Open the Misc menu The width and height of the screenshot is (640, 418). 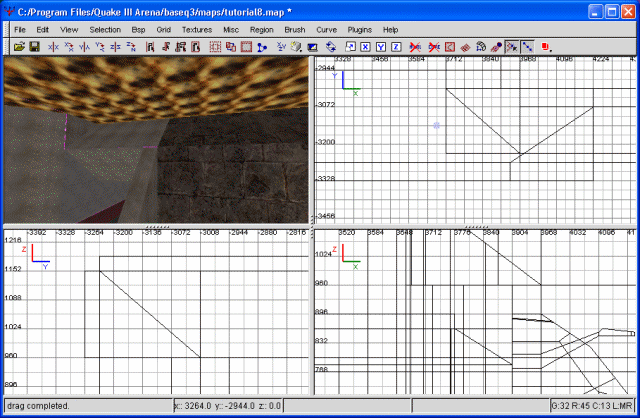tap(231, 30)
